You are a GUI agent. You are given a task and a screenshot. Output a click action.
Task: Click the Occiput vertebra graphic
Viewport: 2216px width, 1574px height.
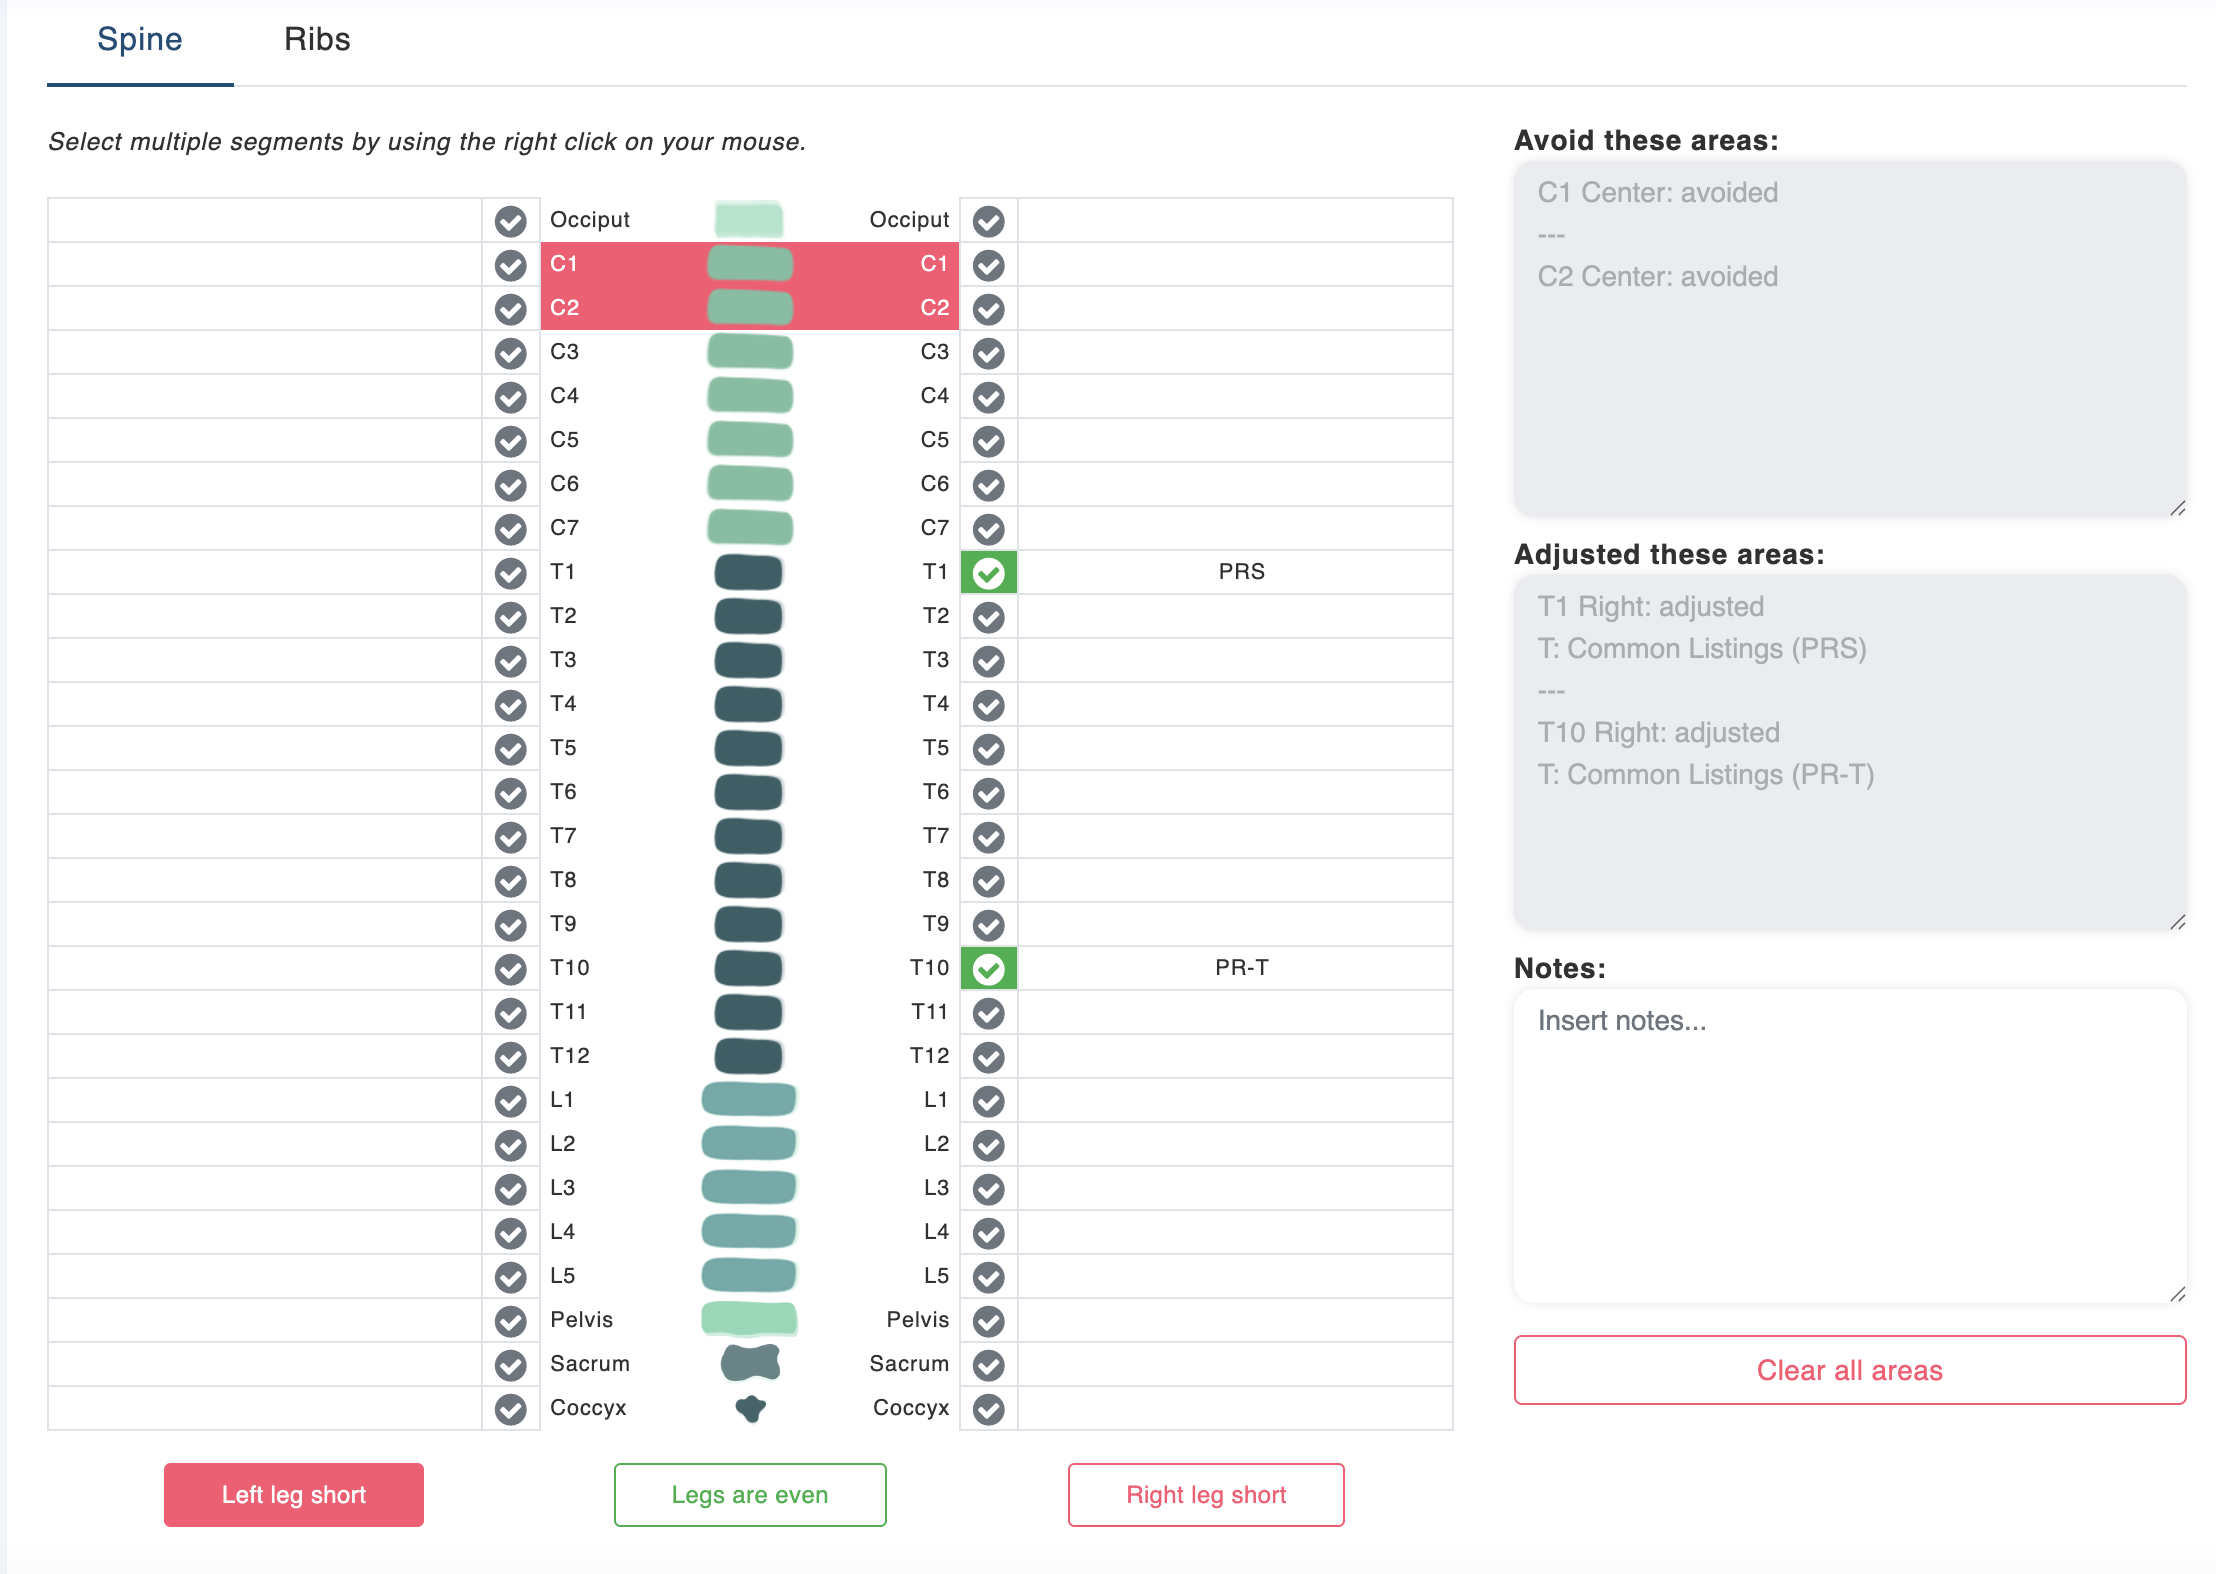coord(749,220)
